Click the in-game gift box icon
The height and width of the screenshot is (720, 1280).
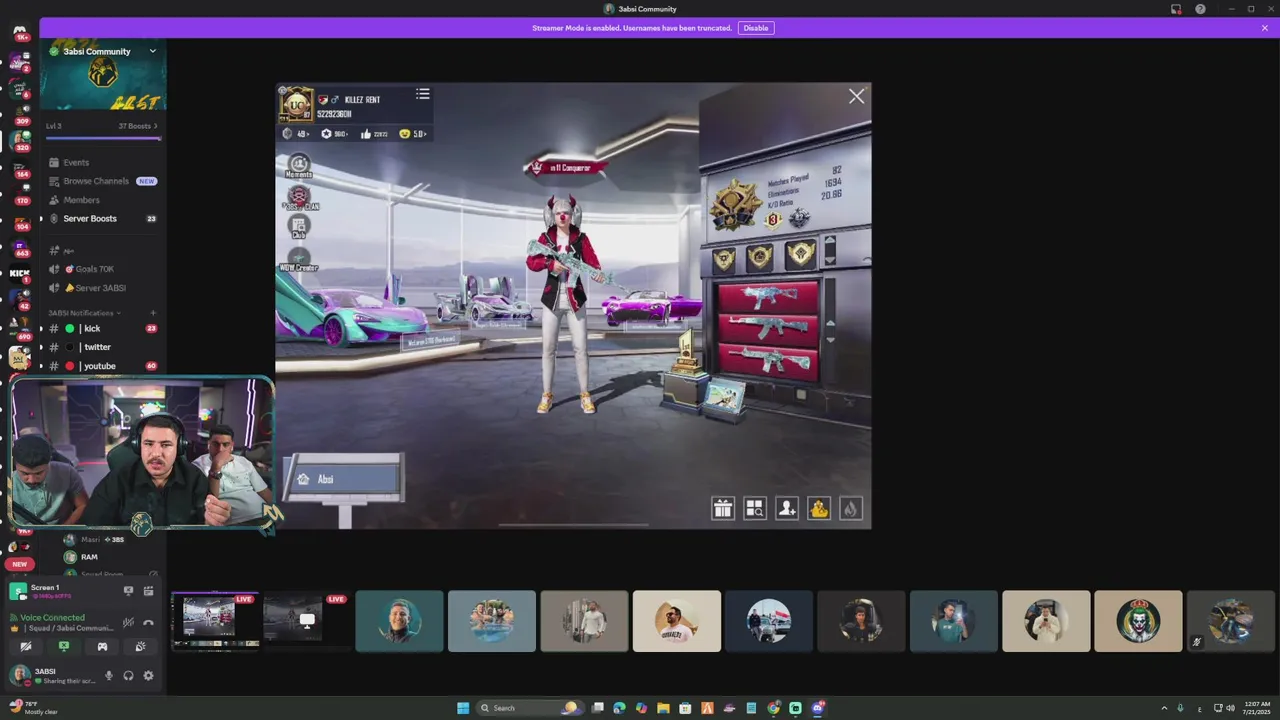pyautogui.click(x=723, y=509)
